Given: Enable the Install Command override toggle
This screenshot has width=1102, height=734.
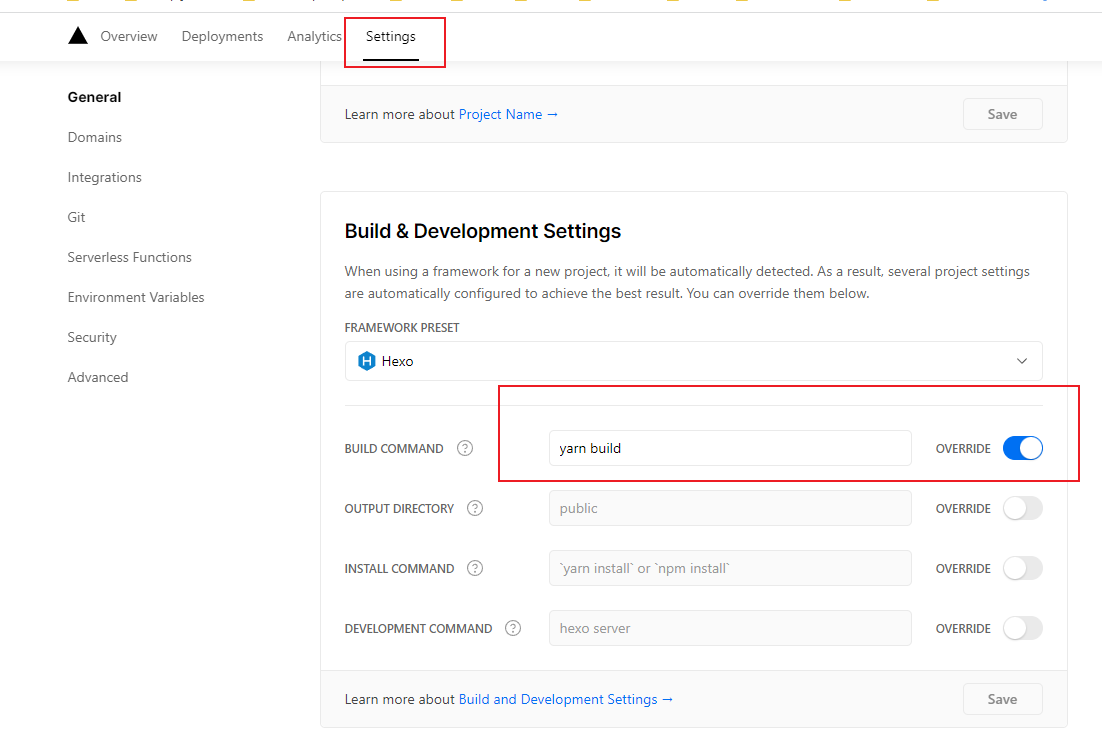Looking at the screenshot, I should click(x=1023, y=568).
